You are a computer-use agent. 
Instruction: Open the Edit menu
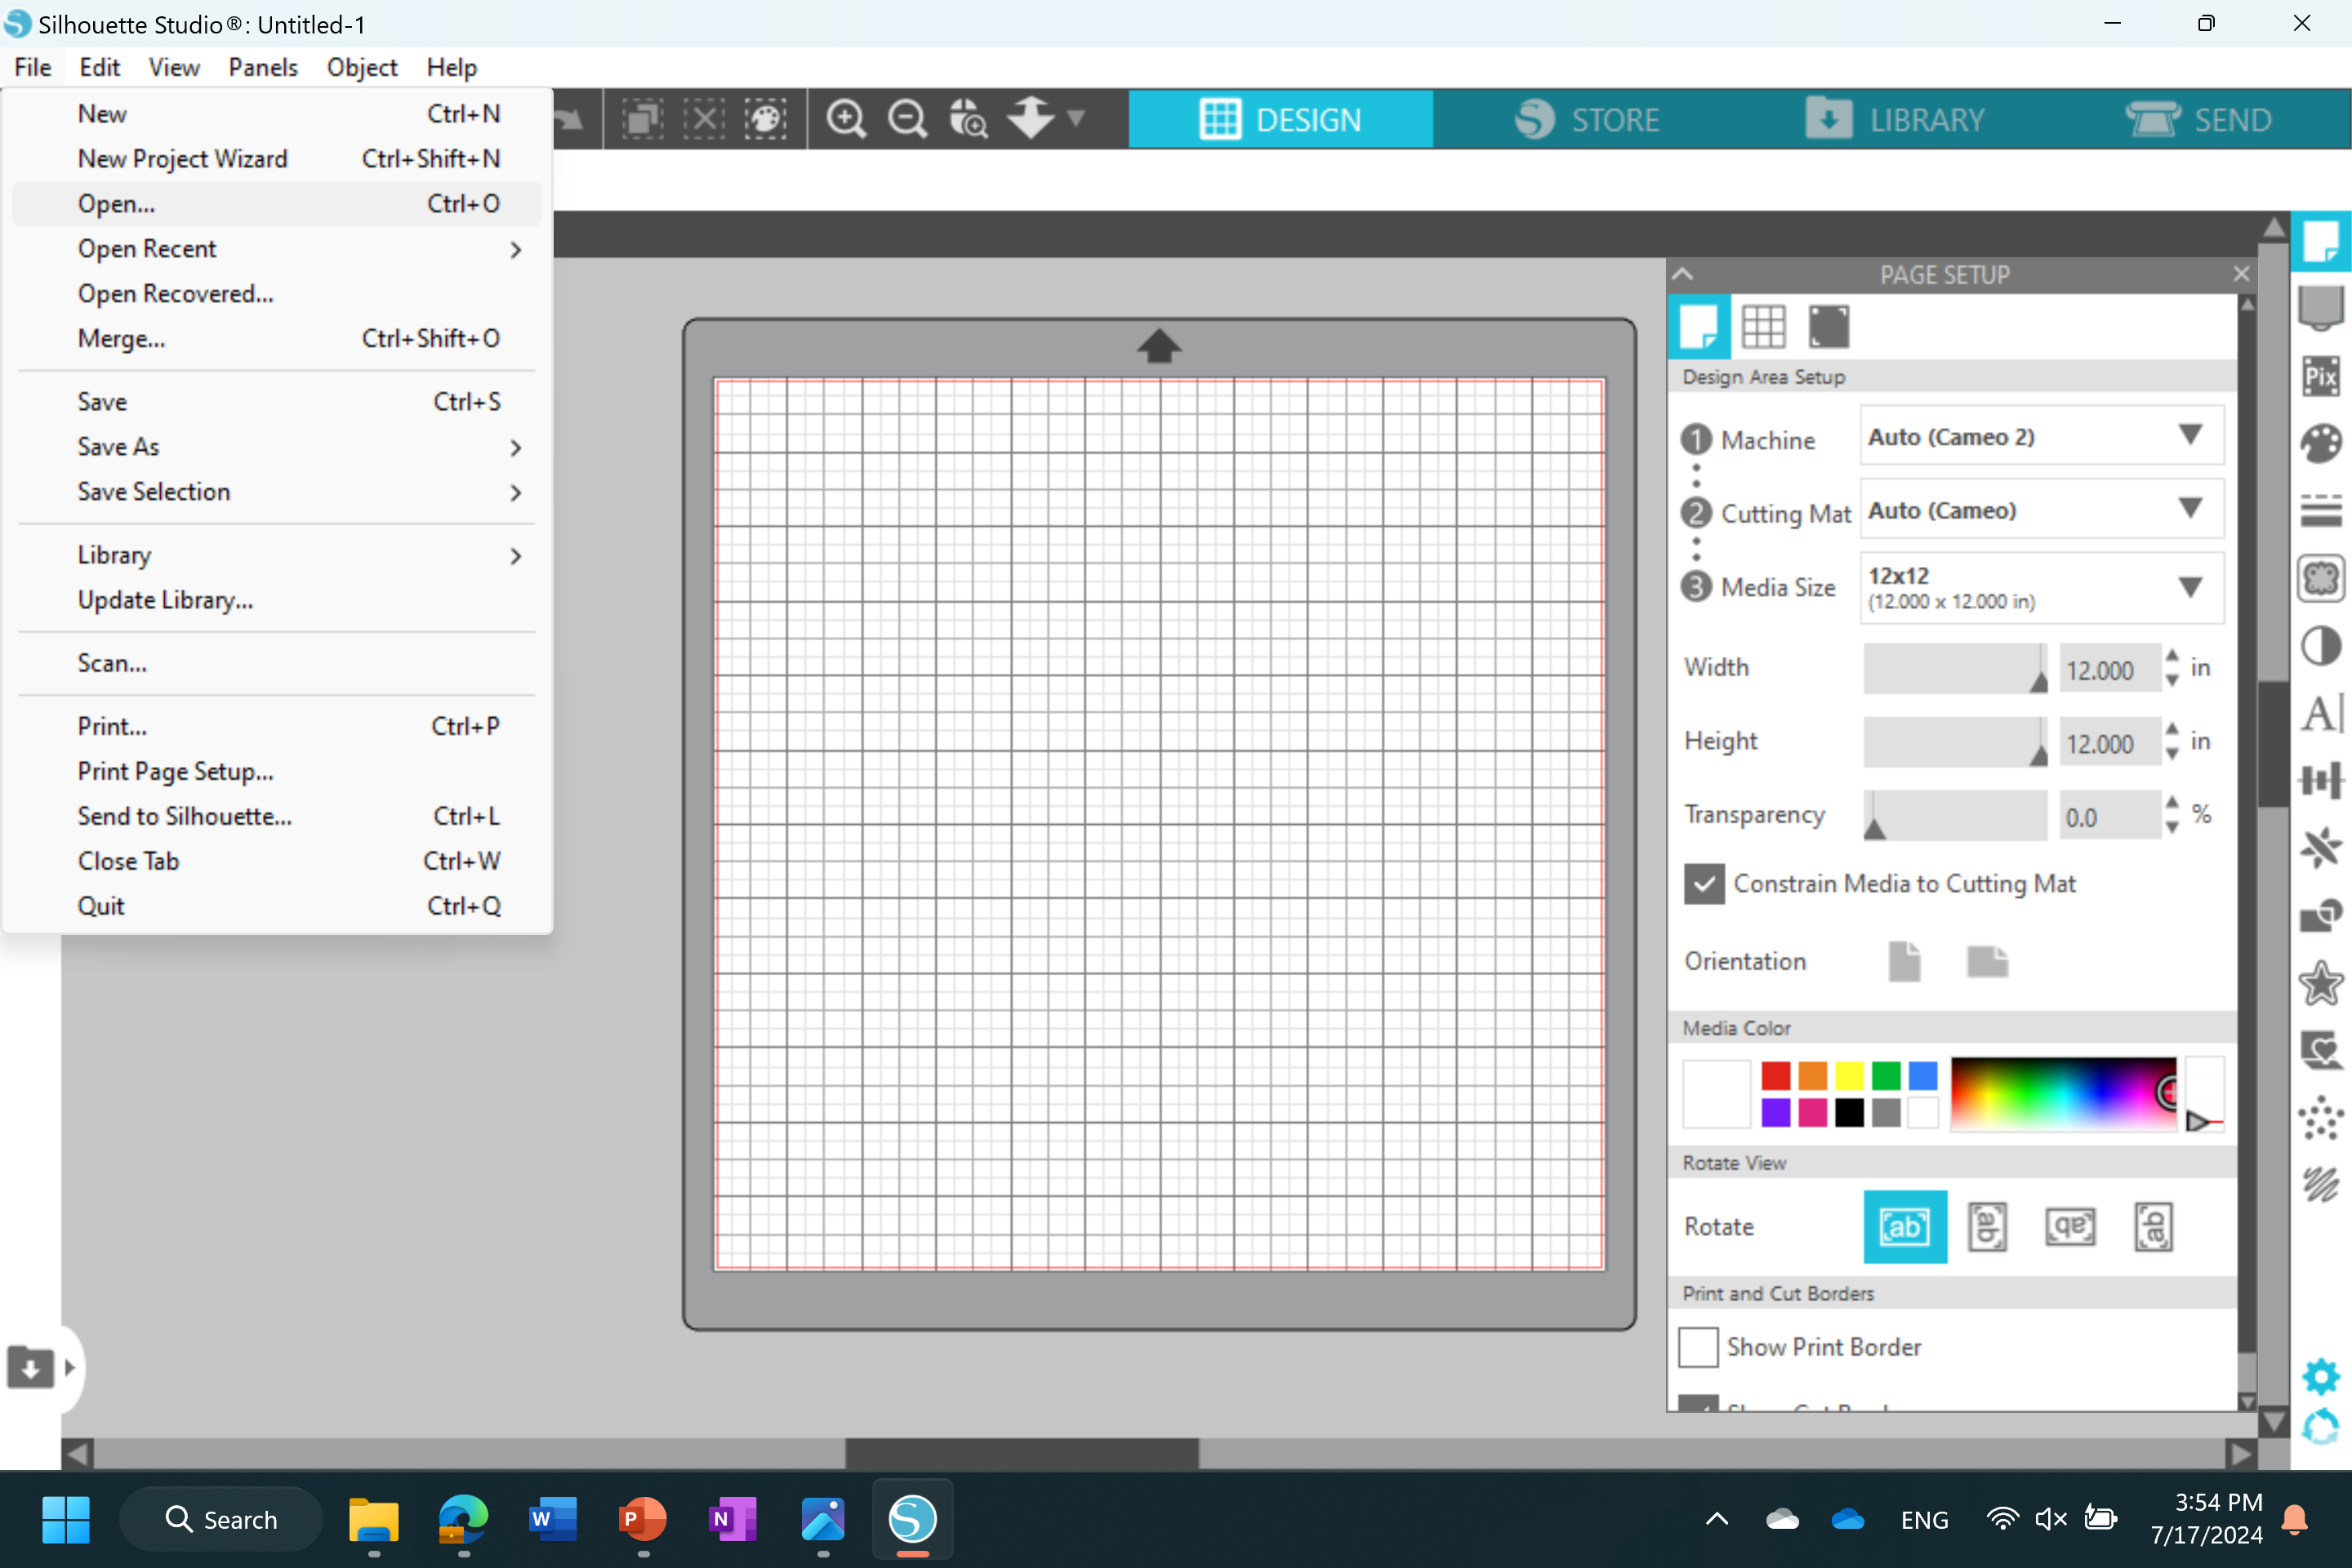point(99,67)
